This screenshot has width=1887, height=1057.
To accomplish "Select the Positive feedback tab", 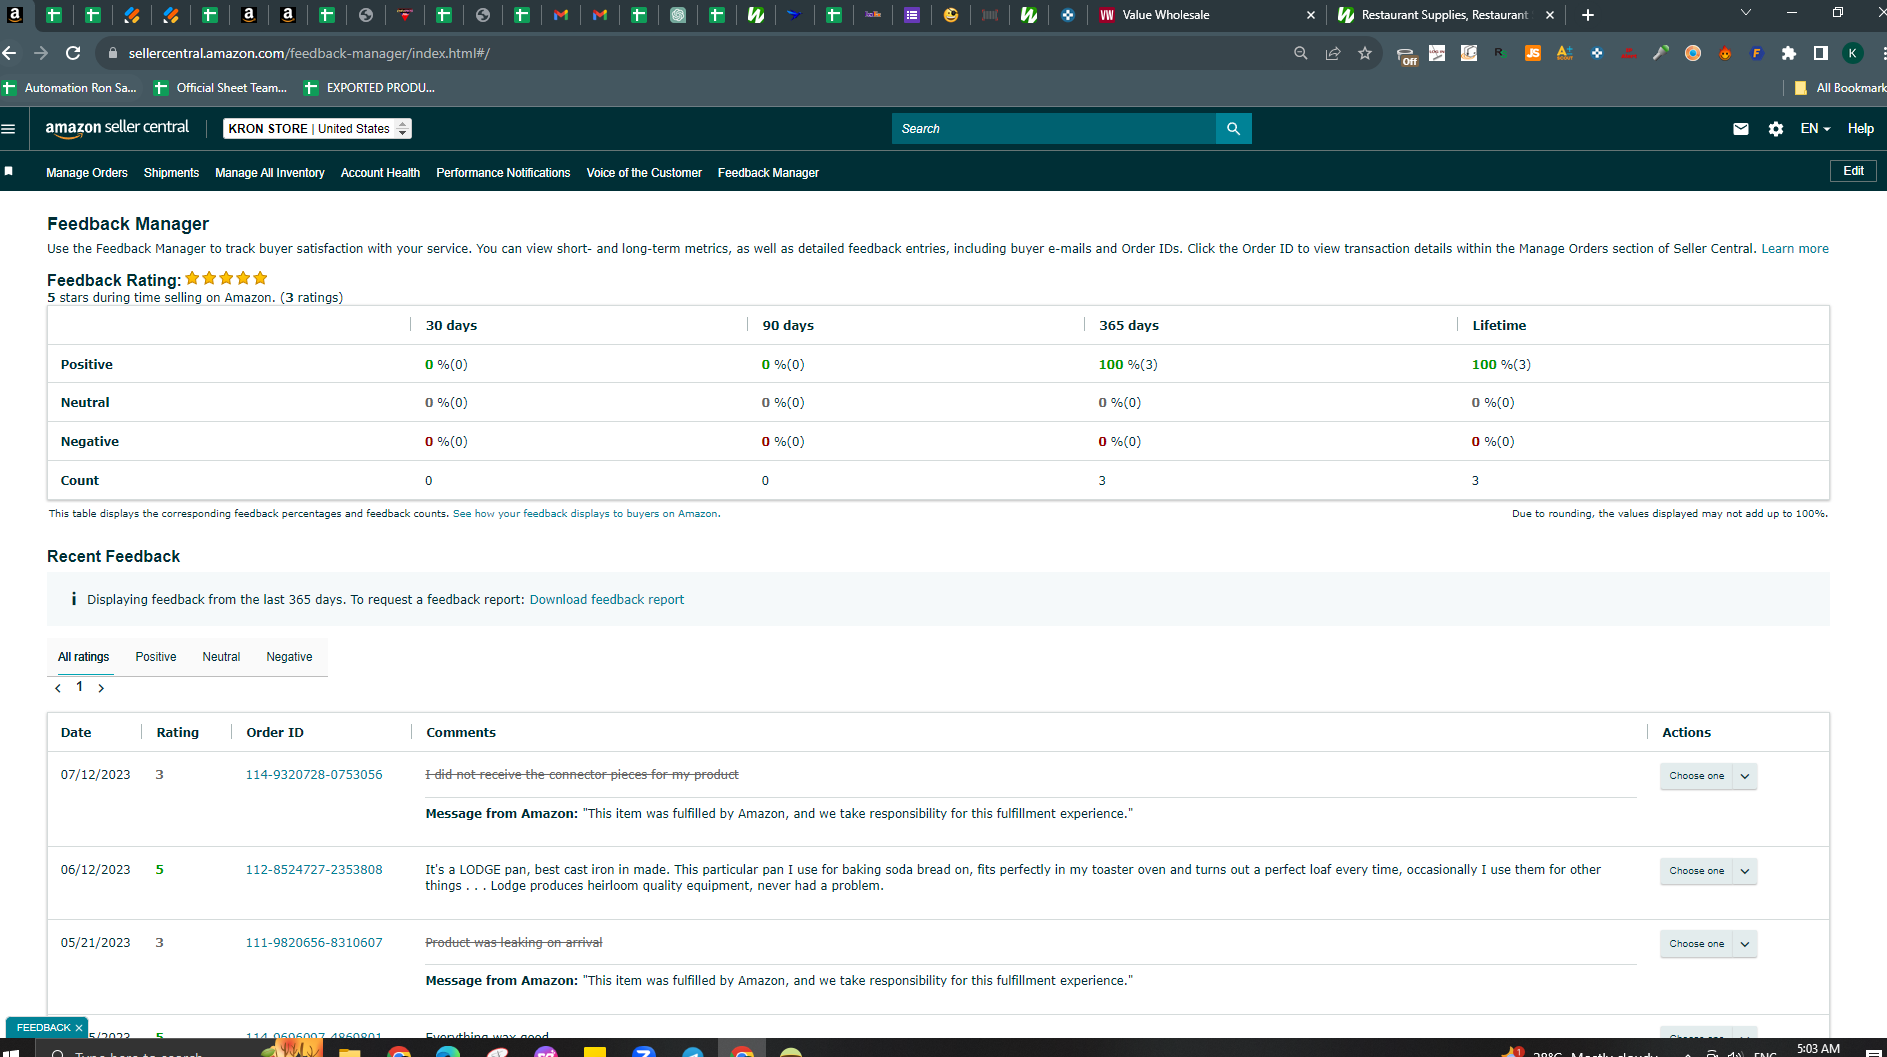I will point(156,657).
